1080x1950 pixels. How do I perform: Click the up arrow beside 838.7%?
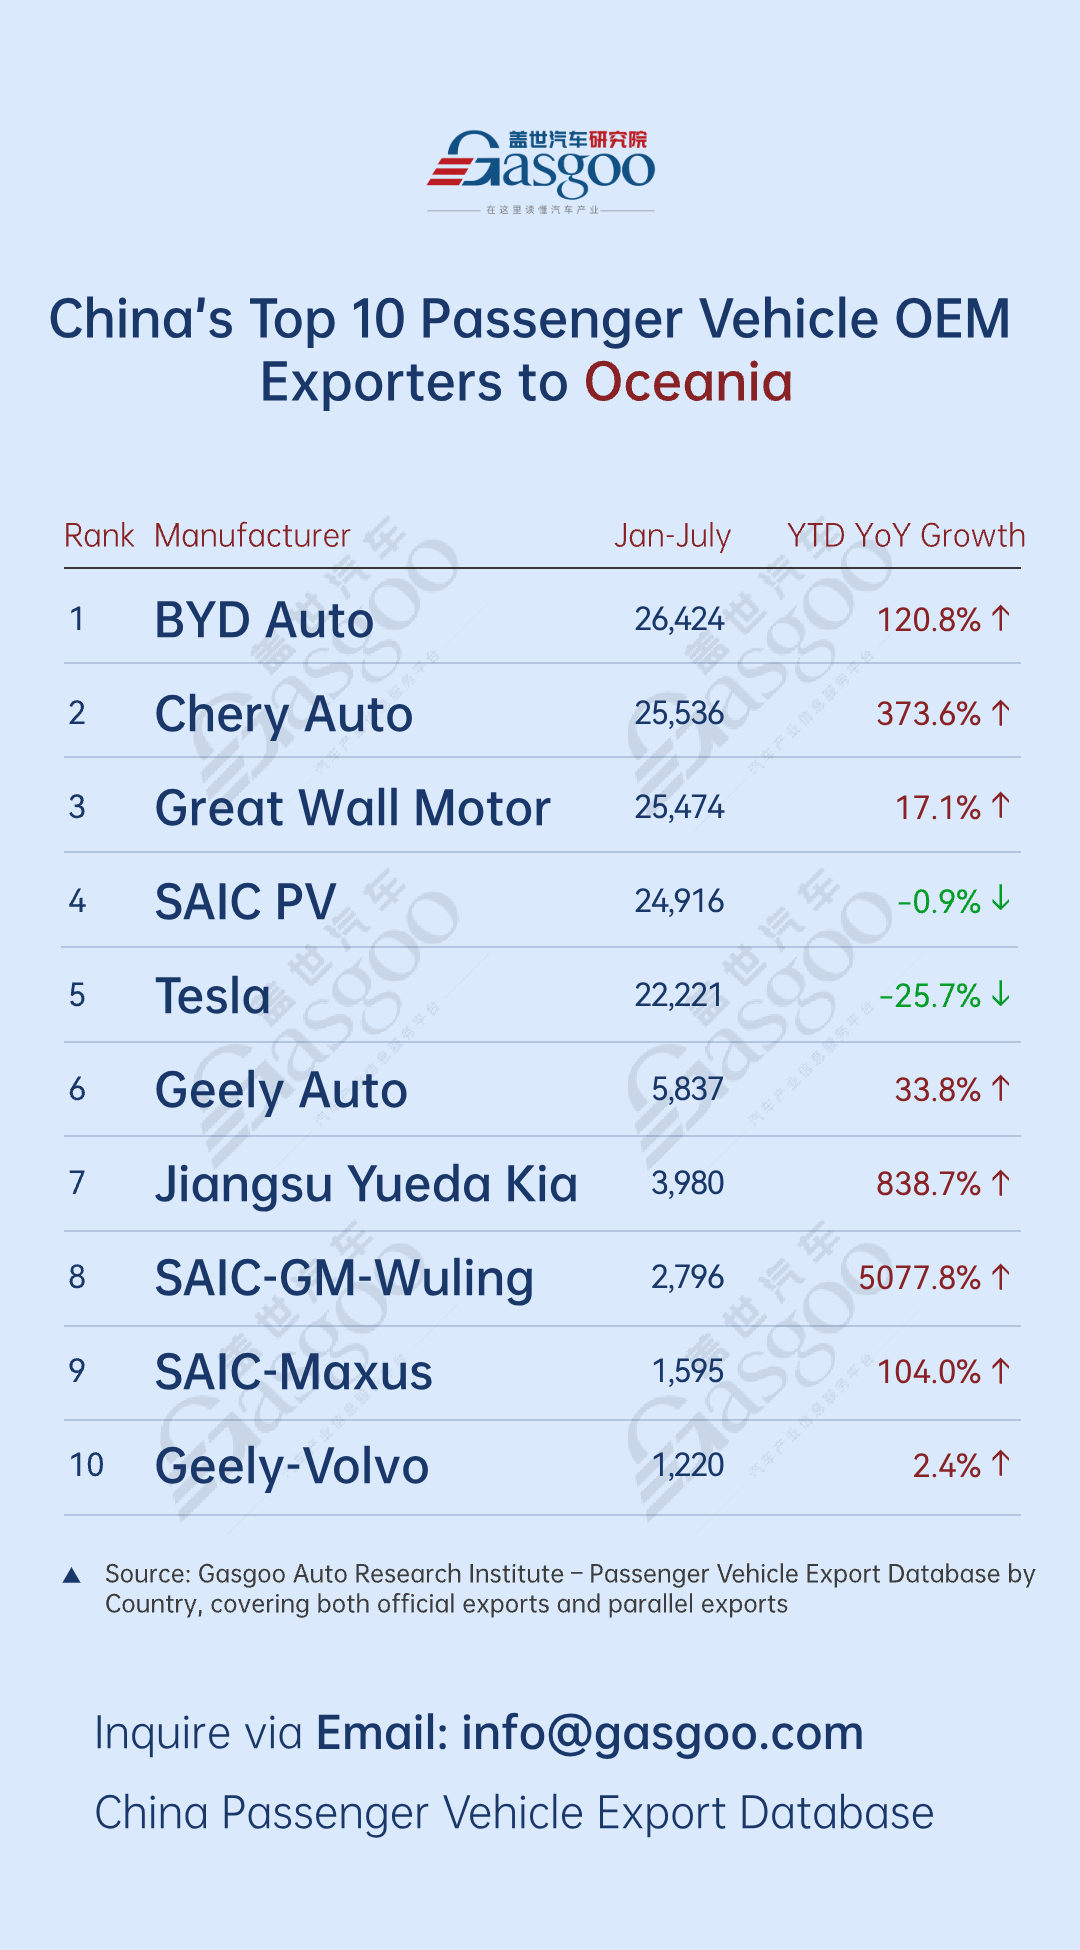pyautogui.click(x=1001, y=1183)
